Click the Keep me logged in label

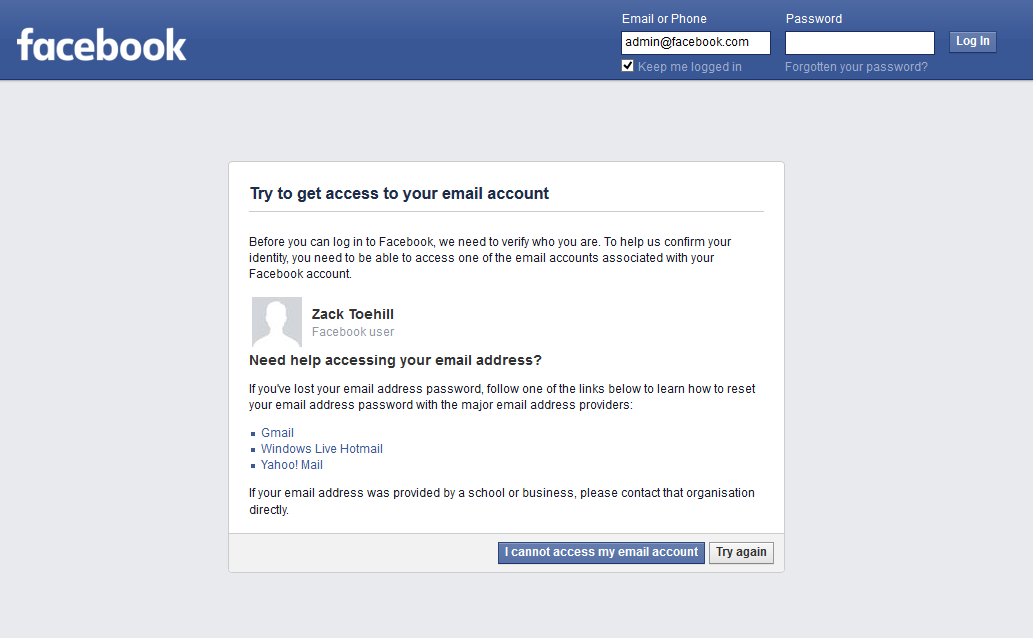[689, 67]
